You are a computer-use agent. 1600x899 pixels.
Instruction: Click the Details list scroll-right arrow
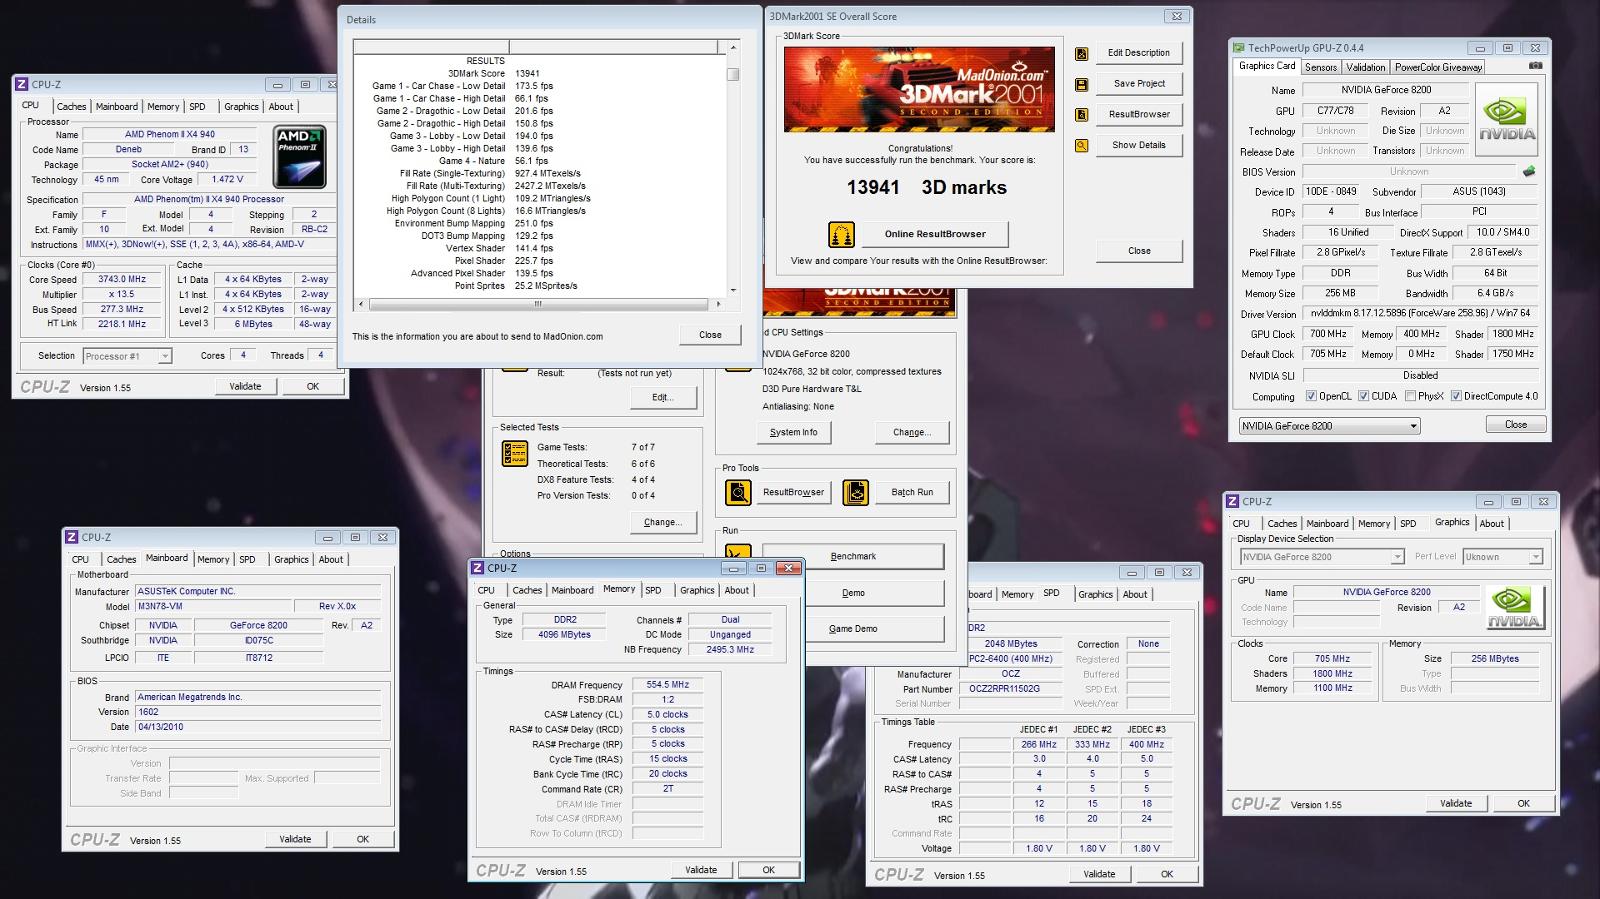(718, 304)
